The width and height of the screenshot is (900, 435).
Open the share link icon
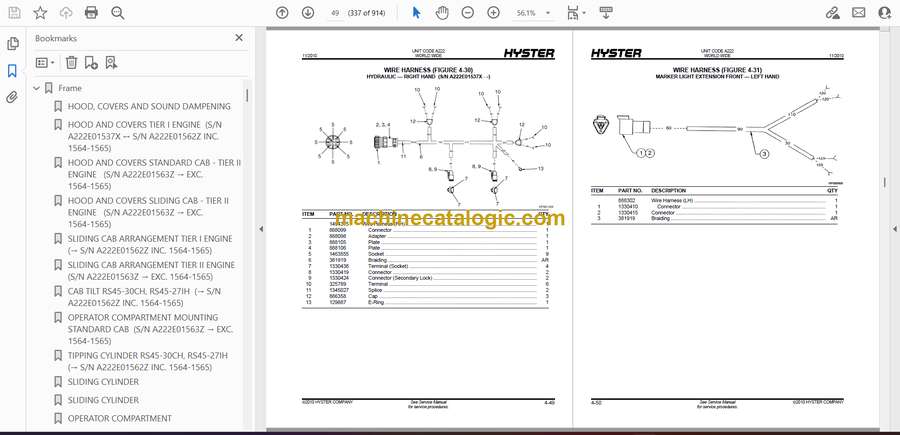[x=832, y=13]
